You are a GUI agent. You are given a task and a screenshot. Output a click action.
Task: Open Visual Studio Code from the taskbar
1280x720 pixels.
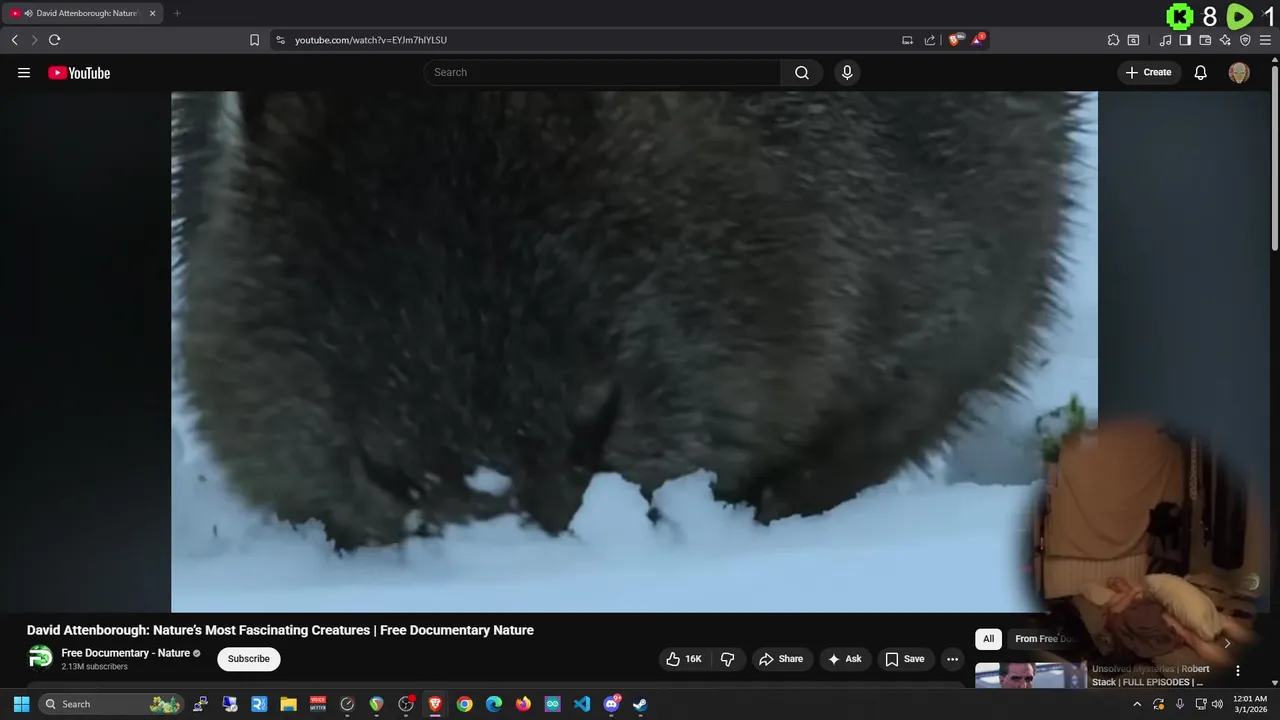tap(582, 704)
